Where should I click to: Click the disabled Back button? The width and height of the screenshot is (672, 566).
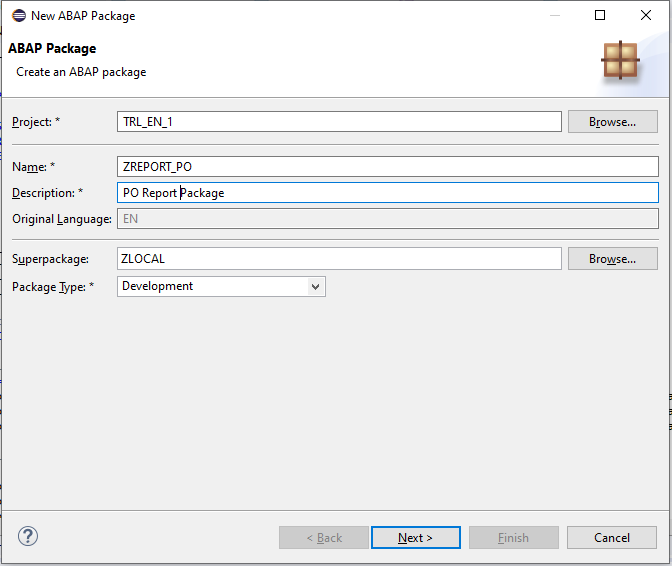point(324,537)
